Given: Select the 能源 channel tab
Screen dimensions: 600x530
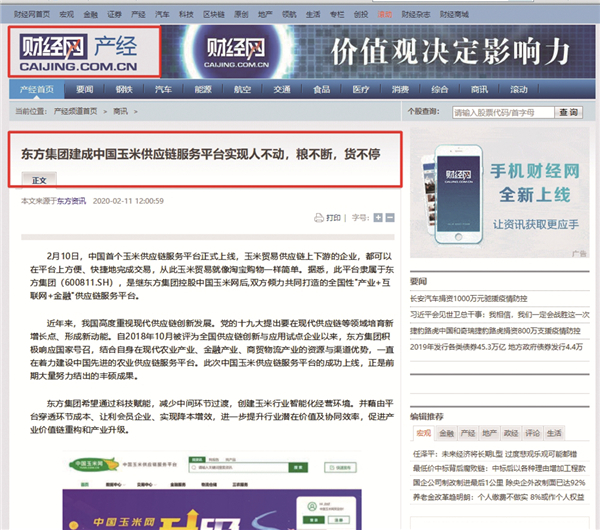Looking at the screenshot, I should tap(203, 90).
